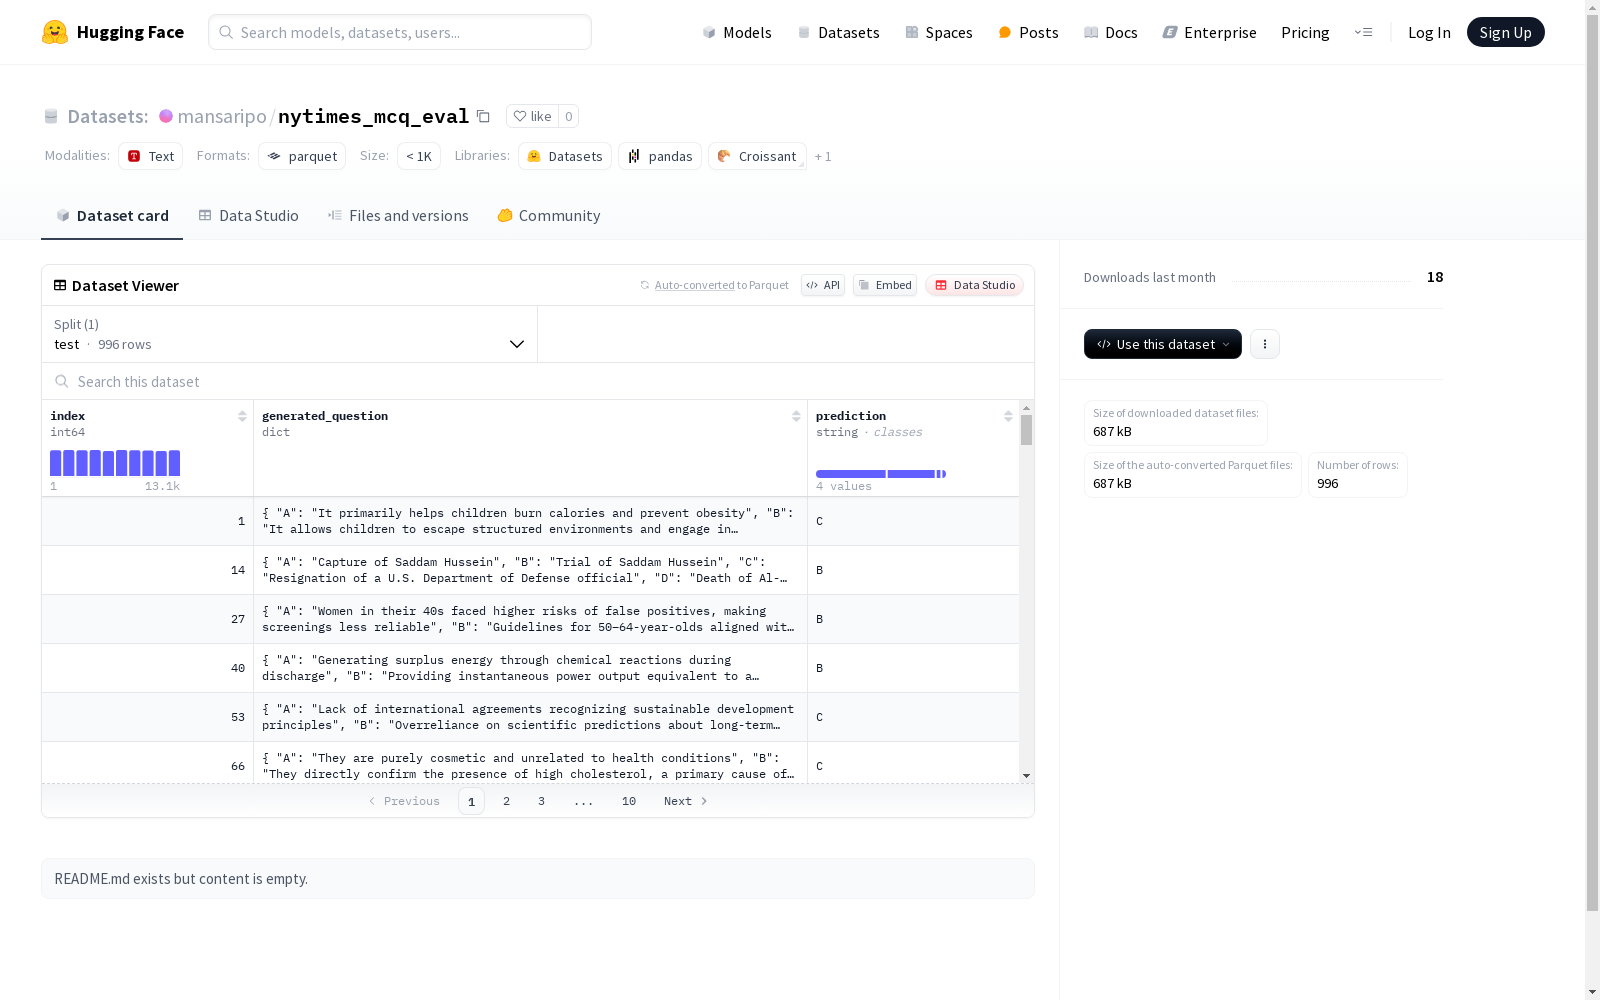
Task: Open Docs in top navigation
Action: point(1111,32)
